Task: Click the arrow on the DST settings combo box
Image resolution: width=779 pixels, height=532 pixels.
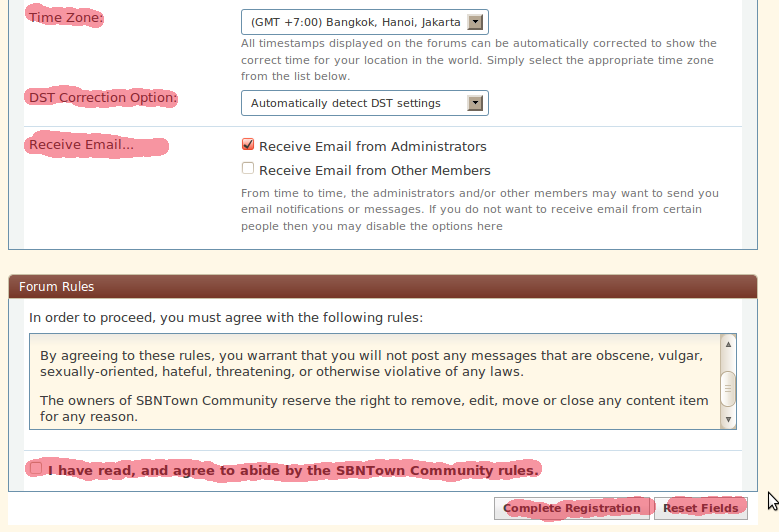Action: (476, 103)
